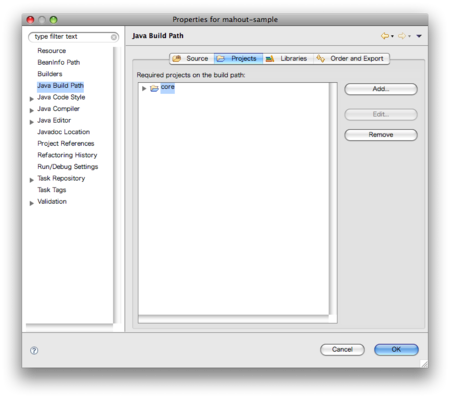Select Task Repository item

point(61,178)
